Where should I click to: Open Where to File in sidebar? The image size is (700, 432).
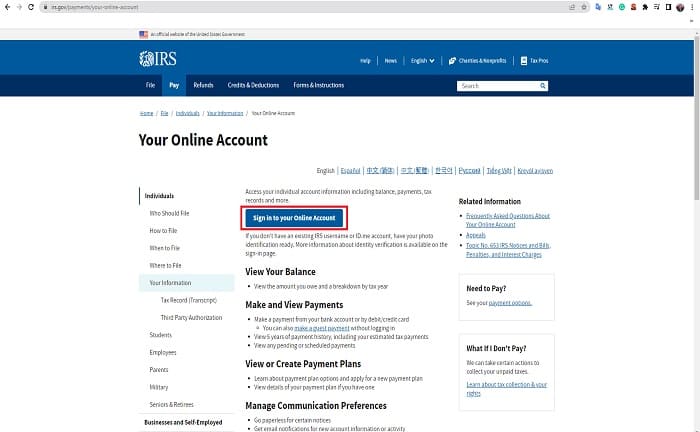click(166, 266)
